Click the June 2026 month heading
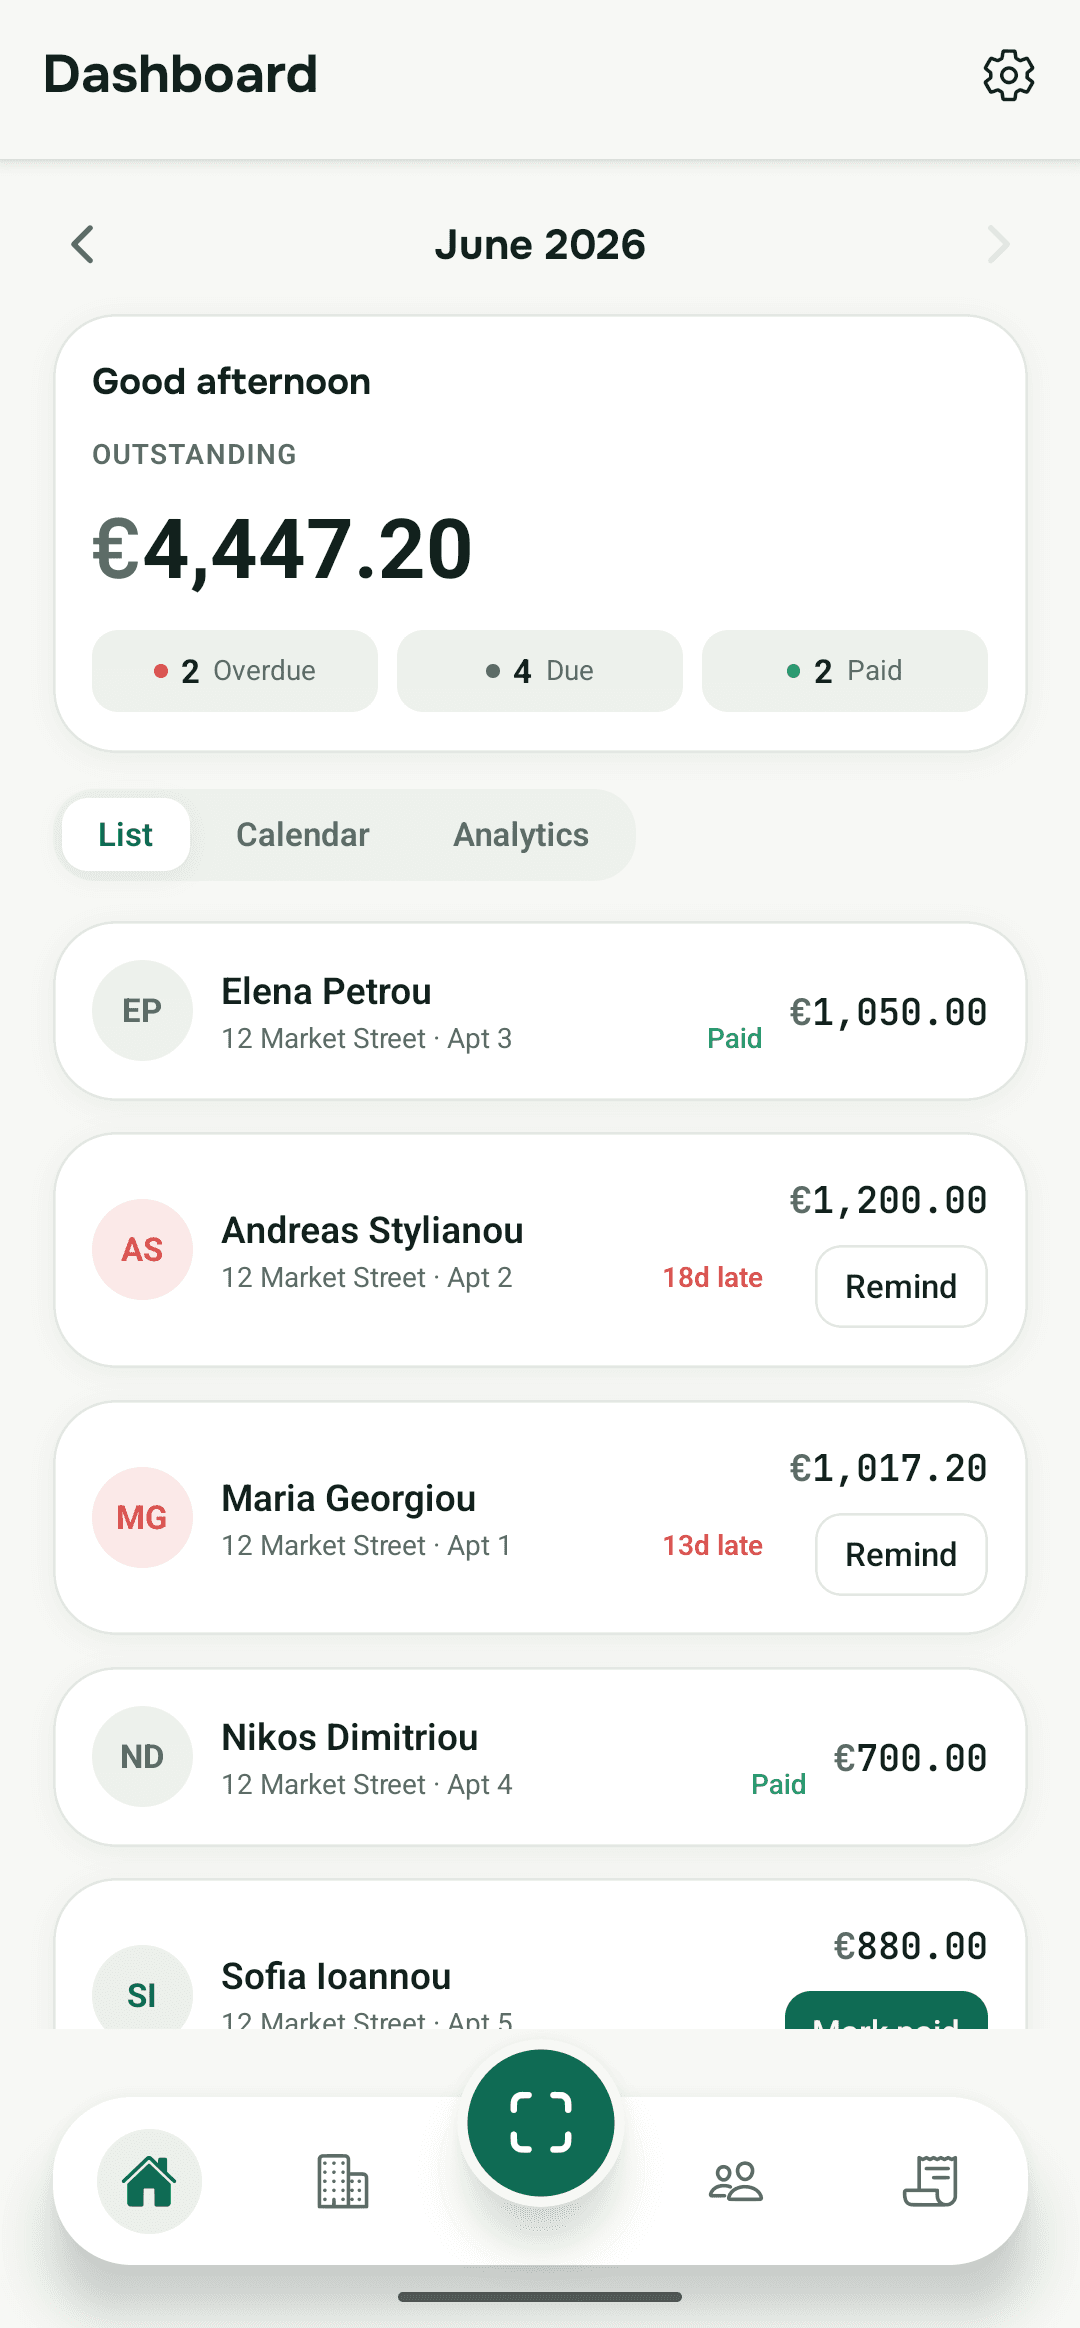Screen dimensions: 1080x2328 [540, 245]
